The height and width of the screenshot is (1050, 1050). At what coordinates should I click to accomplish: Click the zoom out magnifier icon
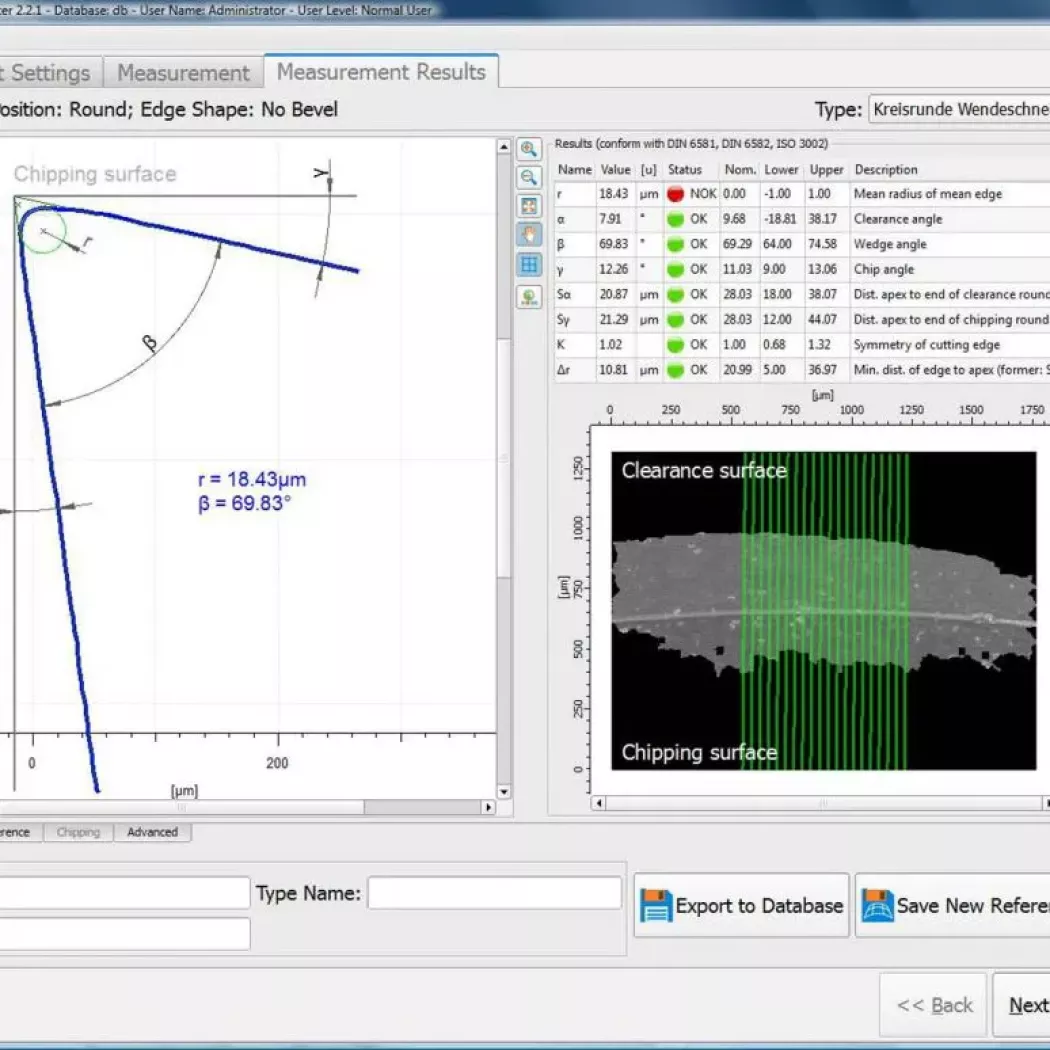(x=529, y=178)
